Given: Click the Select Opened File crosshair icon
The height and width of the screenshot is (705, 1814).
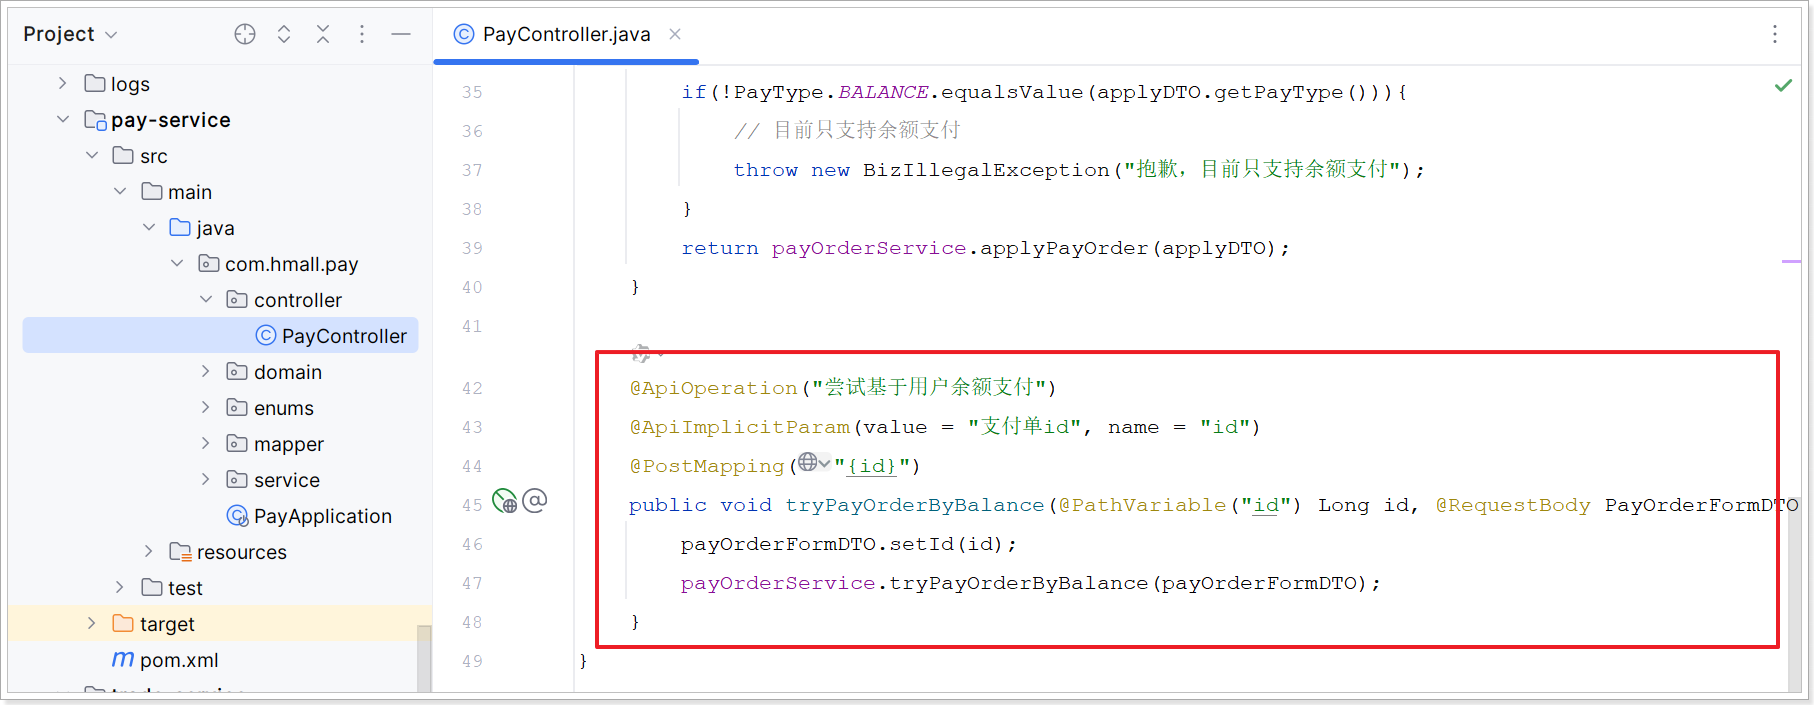Looking at the screenshot, I should (245, 34).
